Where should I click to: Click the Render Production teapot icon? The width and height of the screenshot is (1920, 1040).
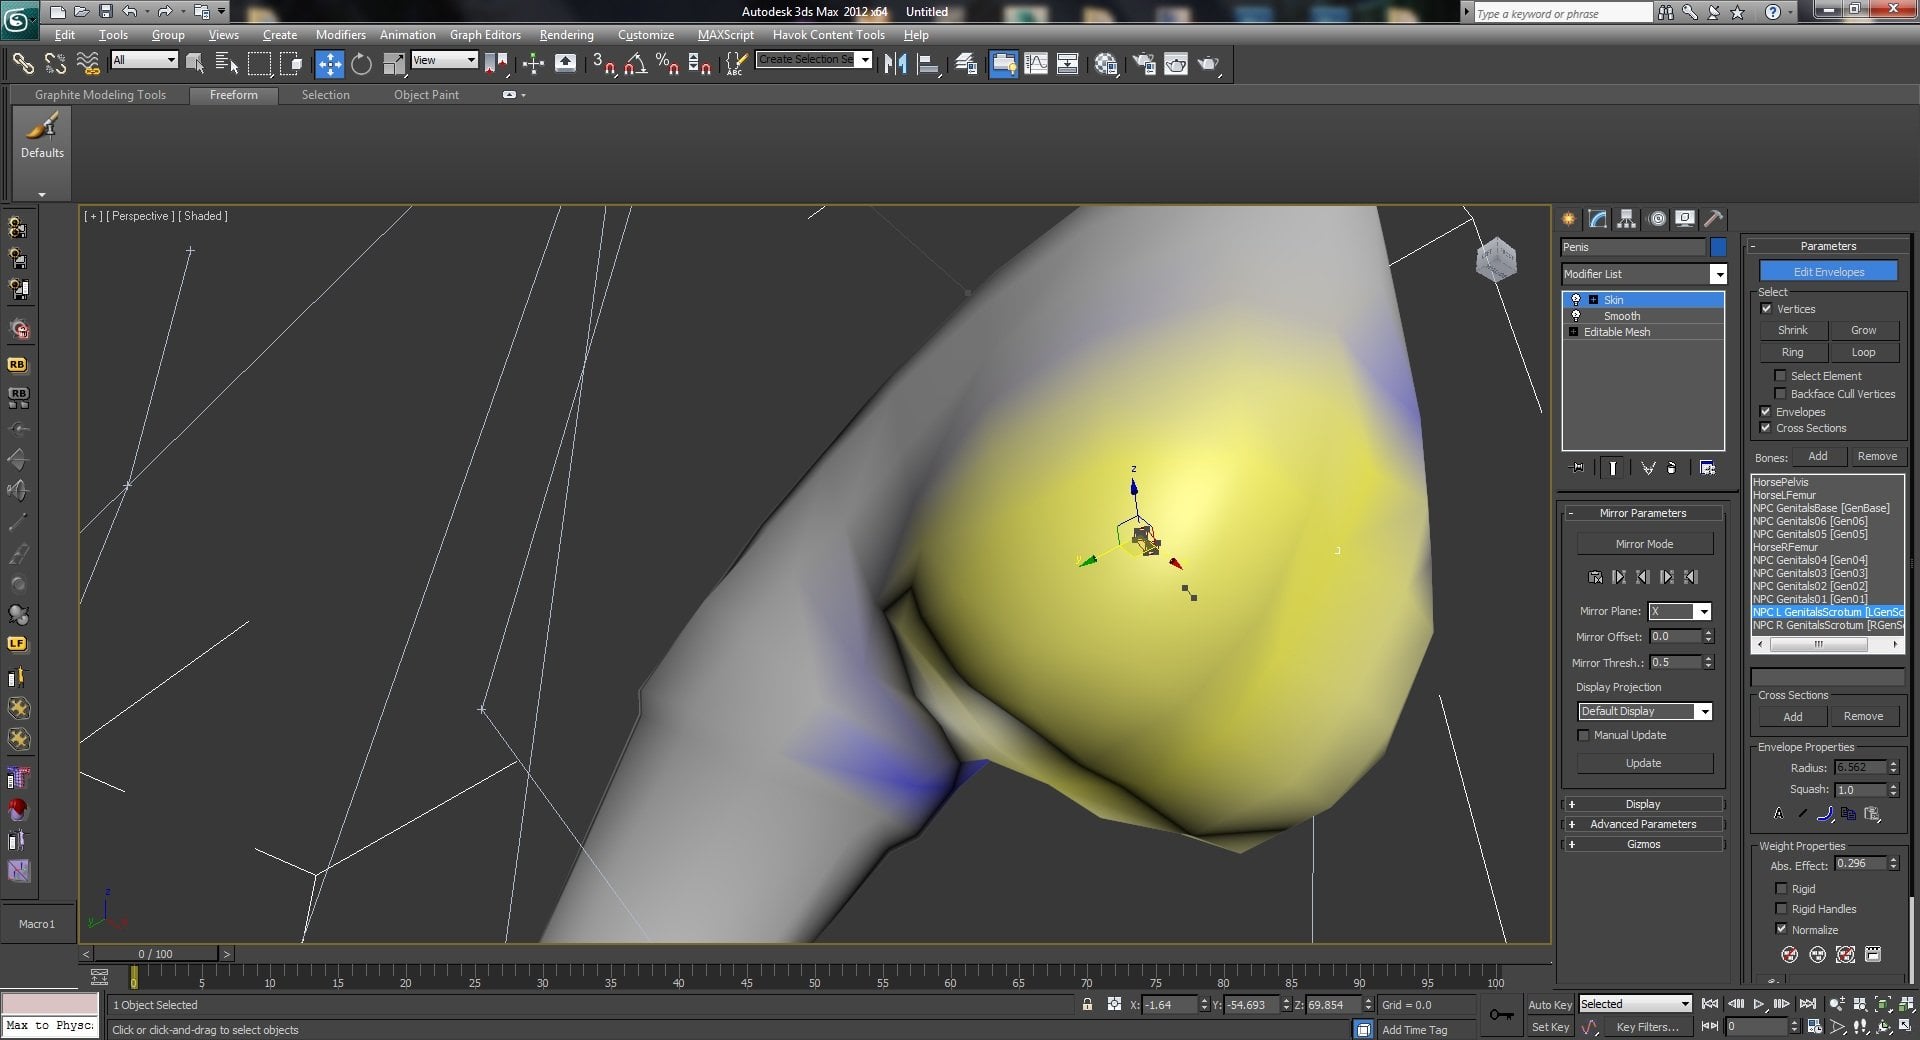click(x=1209, y=64)
